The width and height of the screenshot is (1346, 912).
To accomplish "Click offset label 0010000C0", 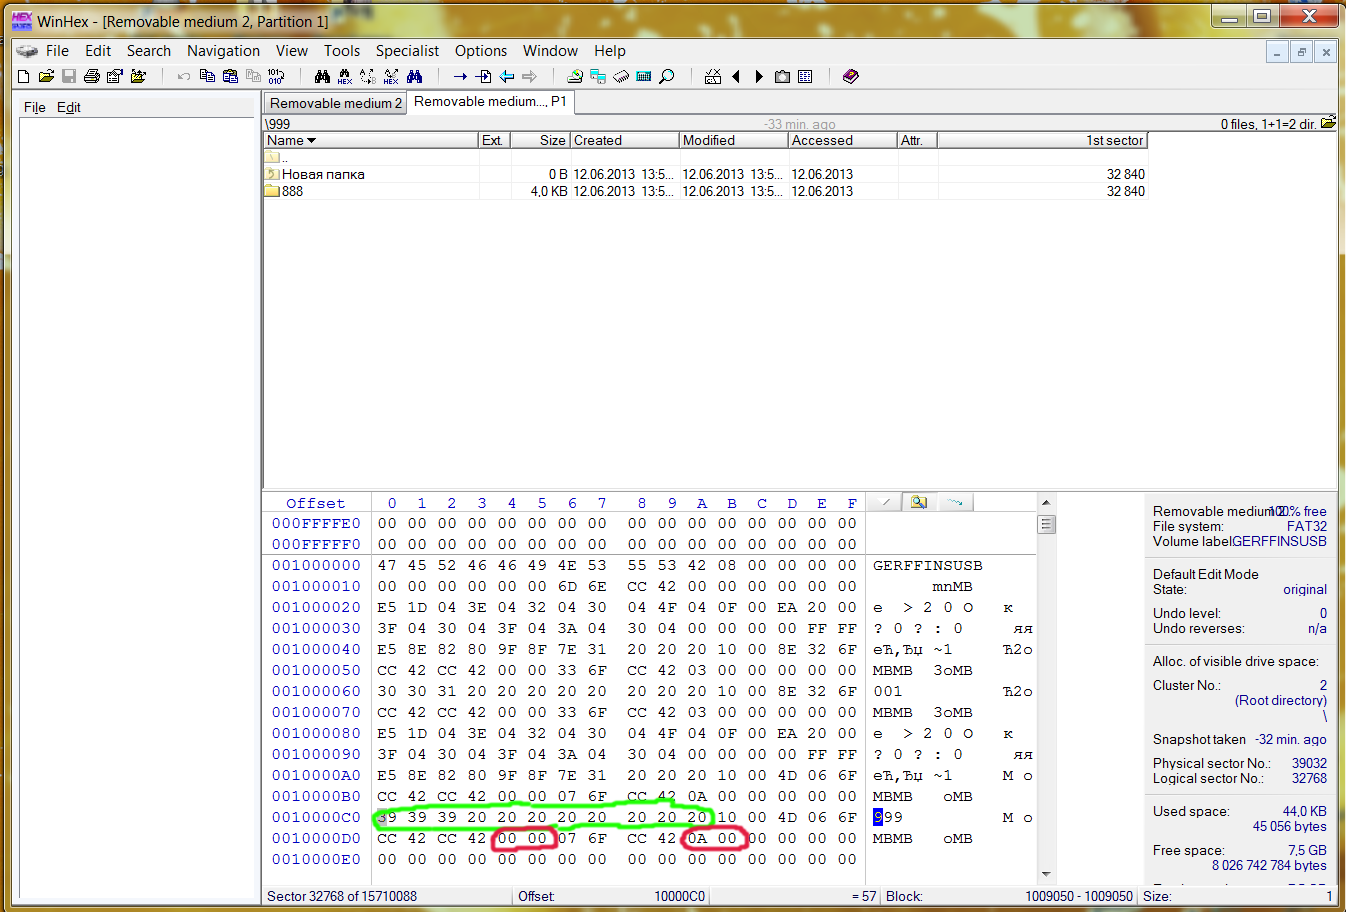I will click(x=316, y=818).
